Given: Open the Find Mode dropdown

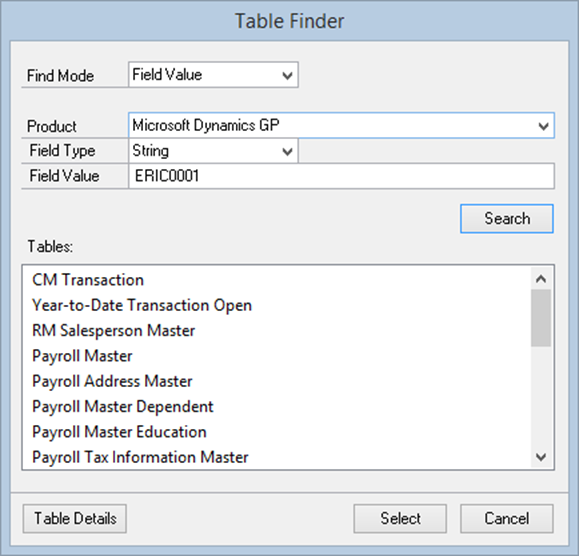Looking at the screenshot, I should [213, 75].
